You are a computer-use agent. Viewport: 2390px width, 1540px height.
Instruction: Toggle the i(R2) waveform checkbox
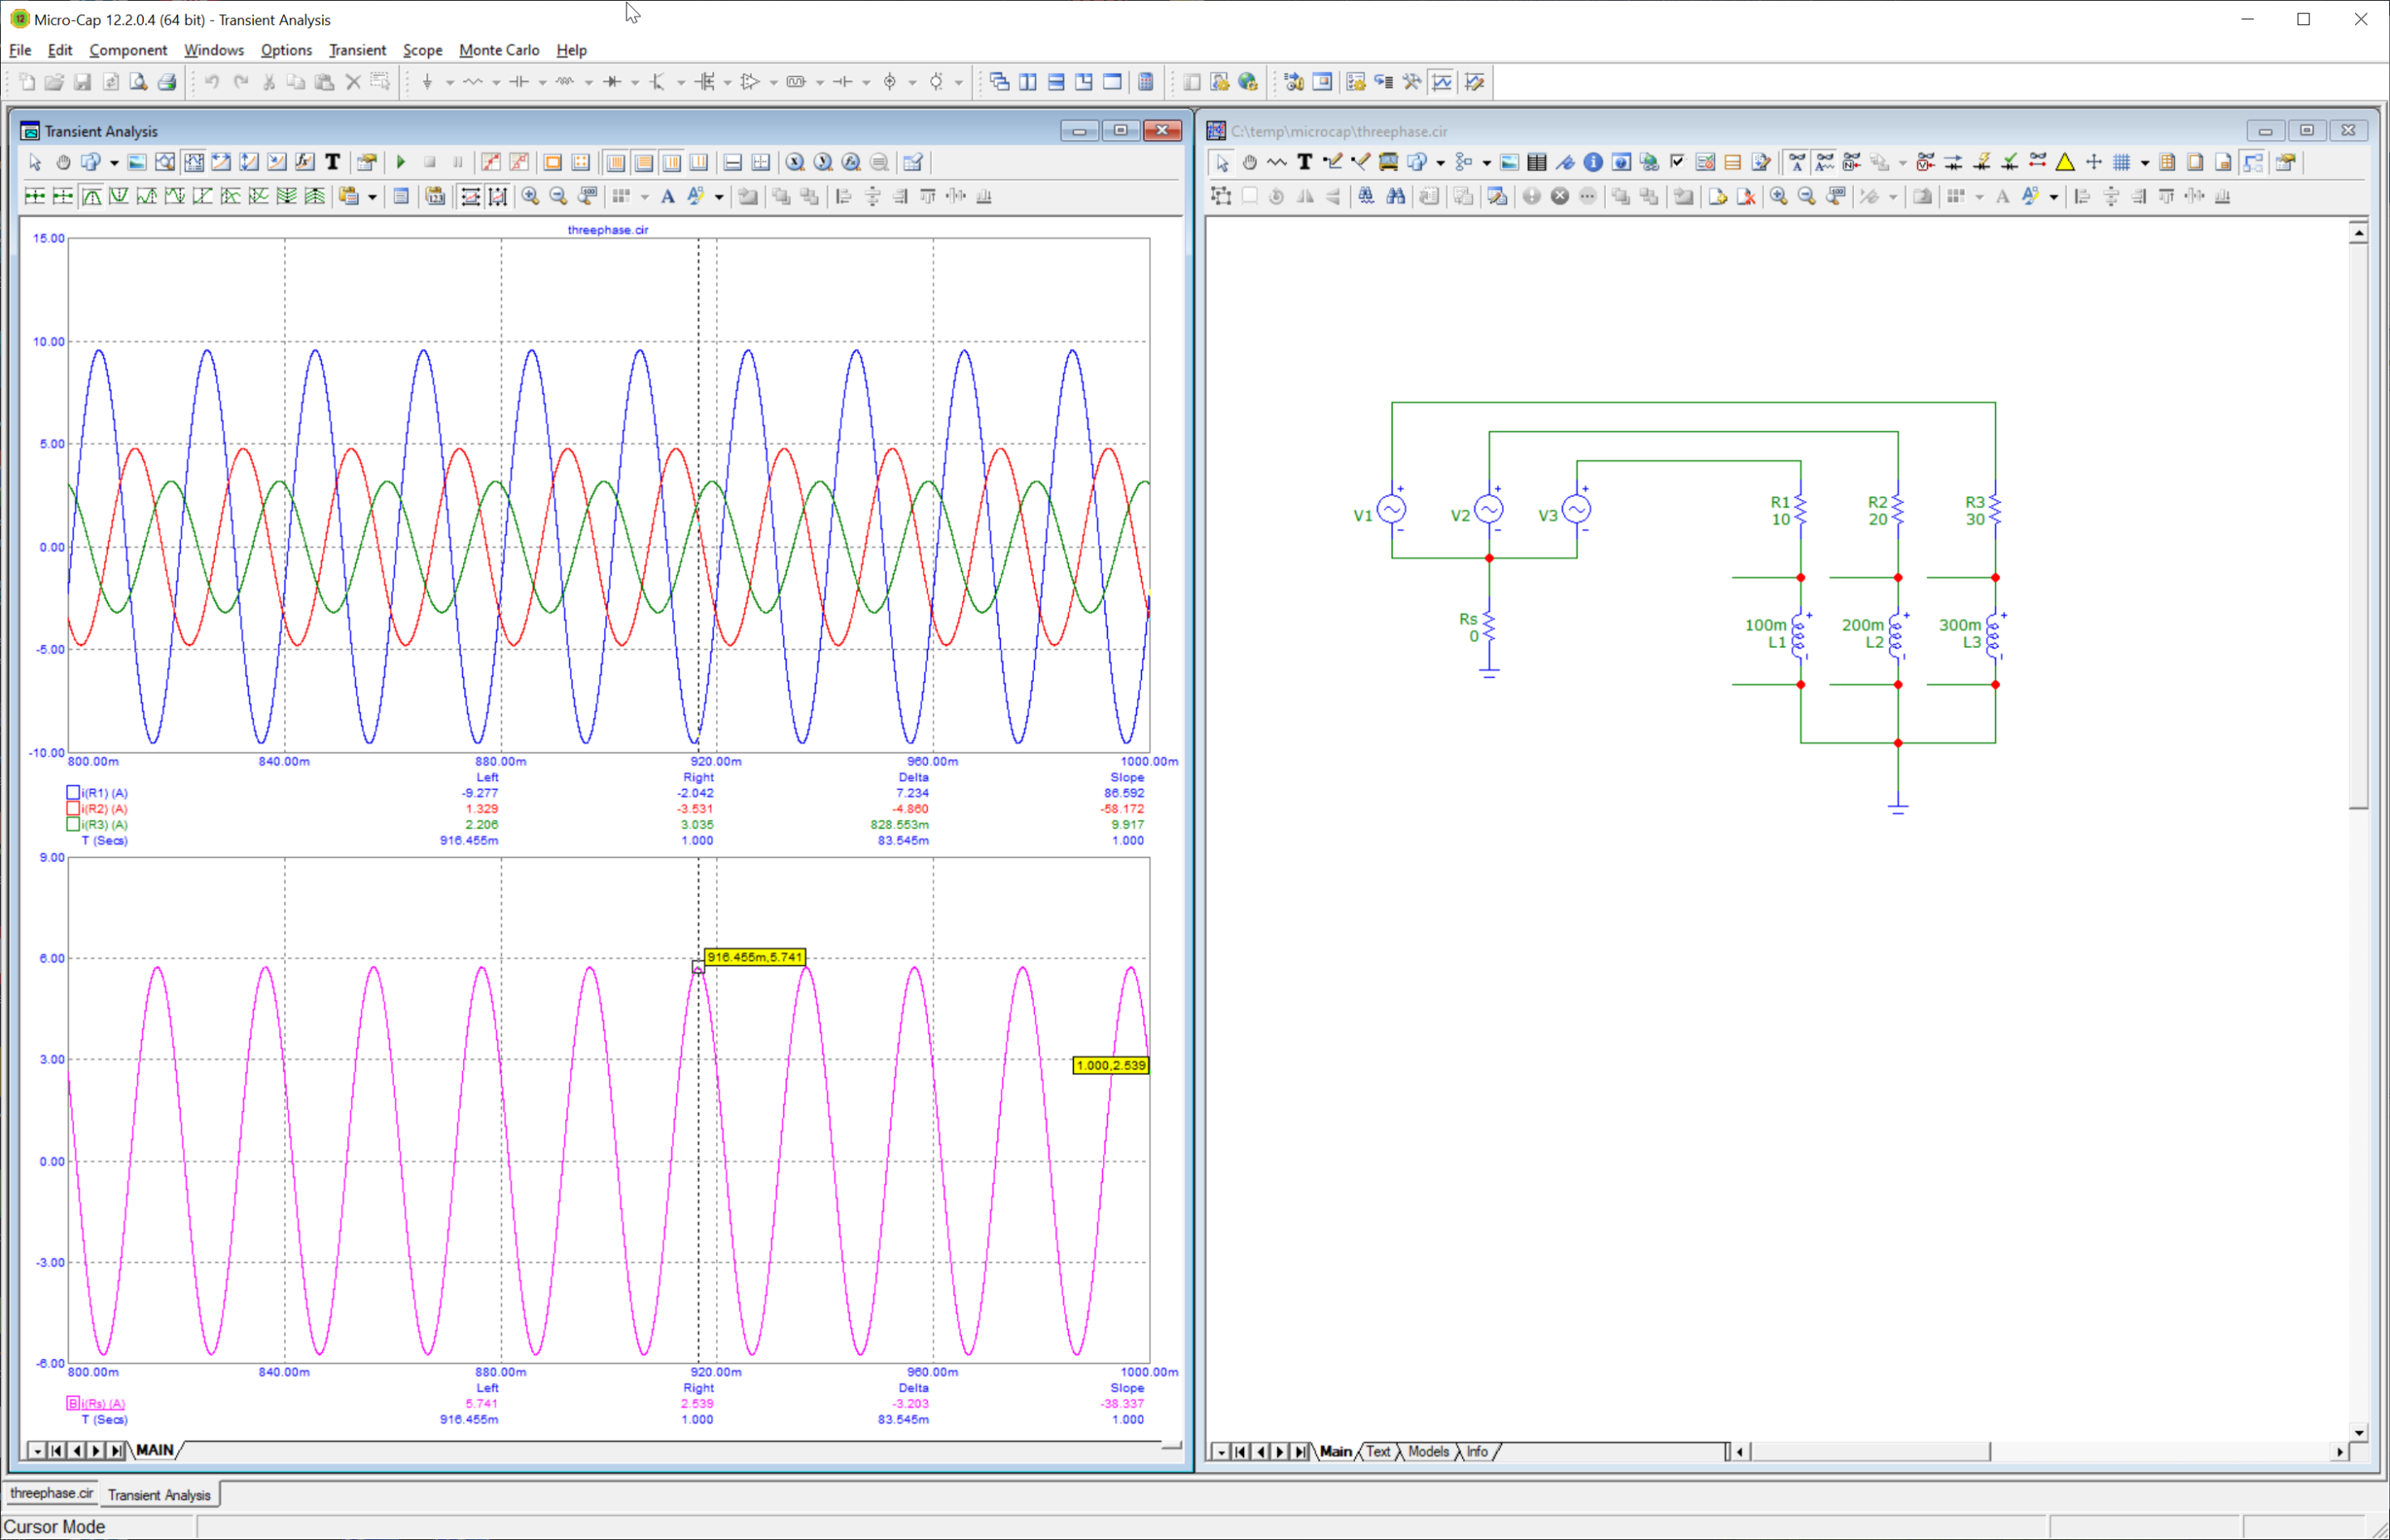[73, 809]
